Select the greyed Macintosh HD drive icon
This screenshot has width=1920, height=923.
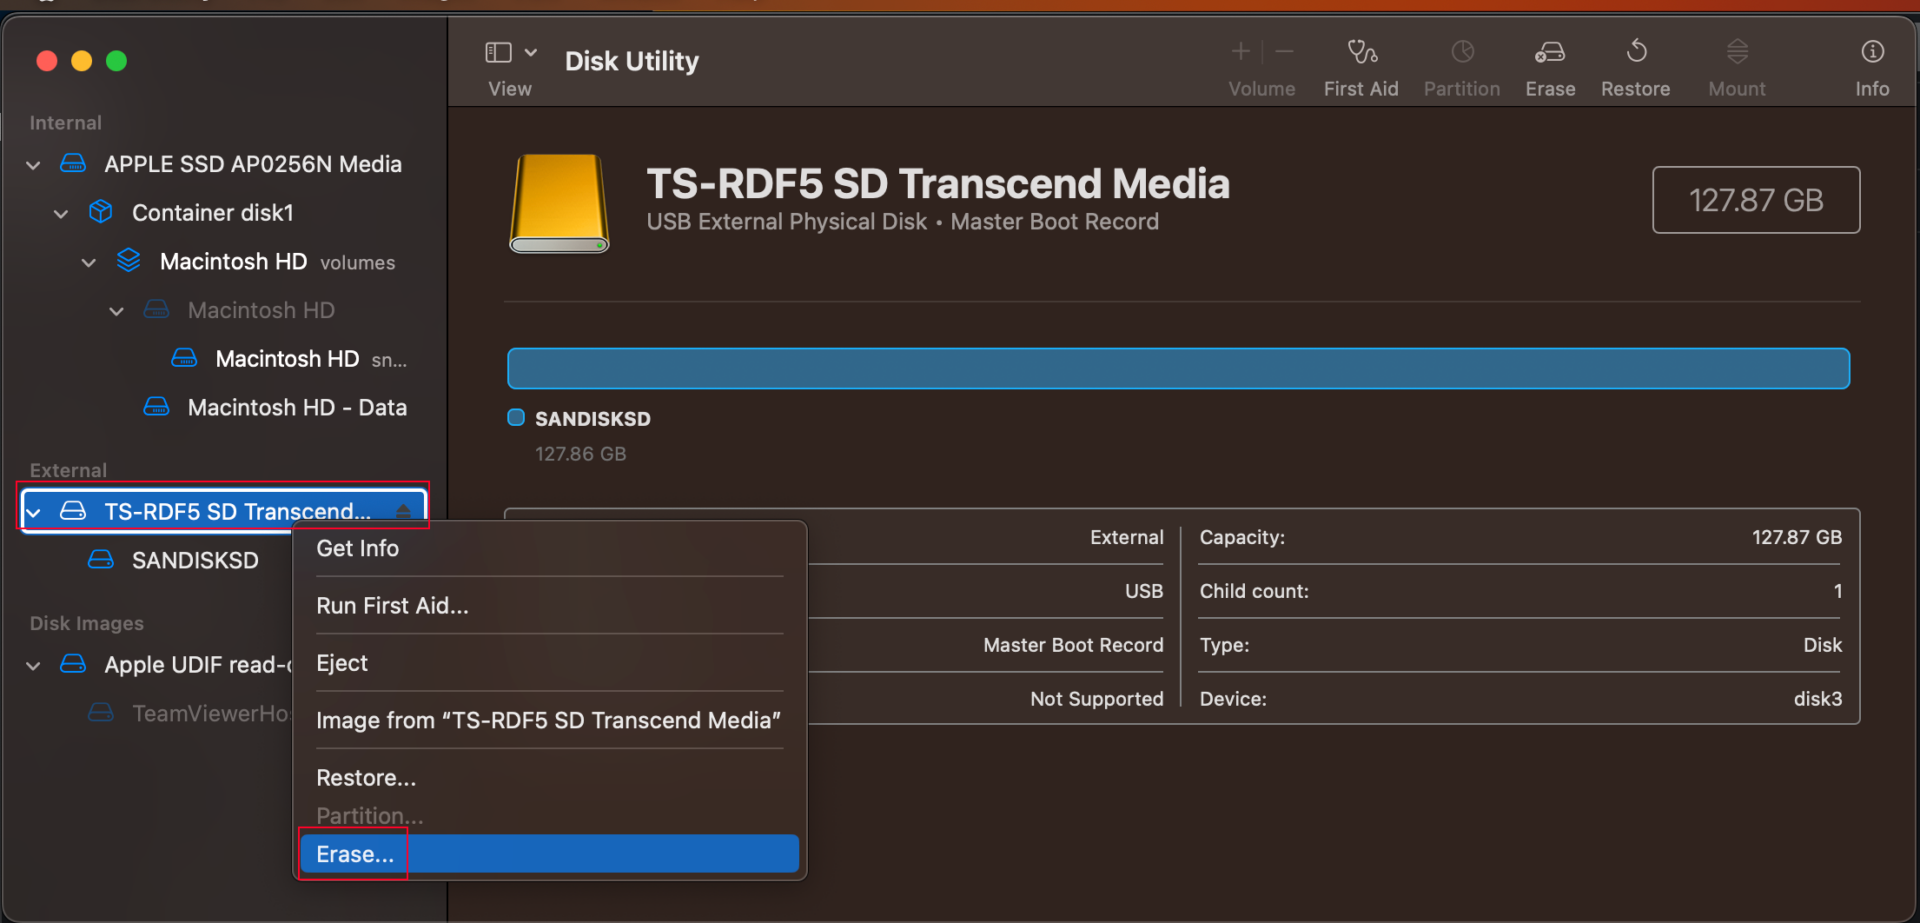[x=156, y=309]
